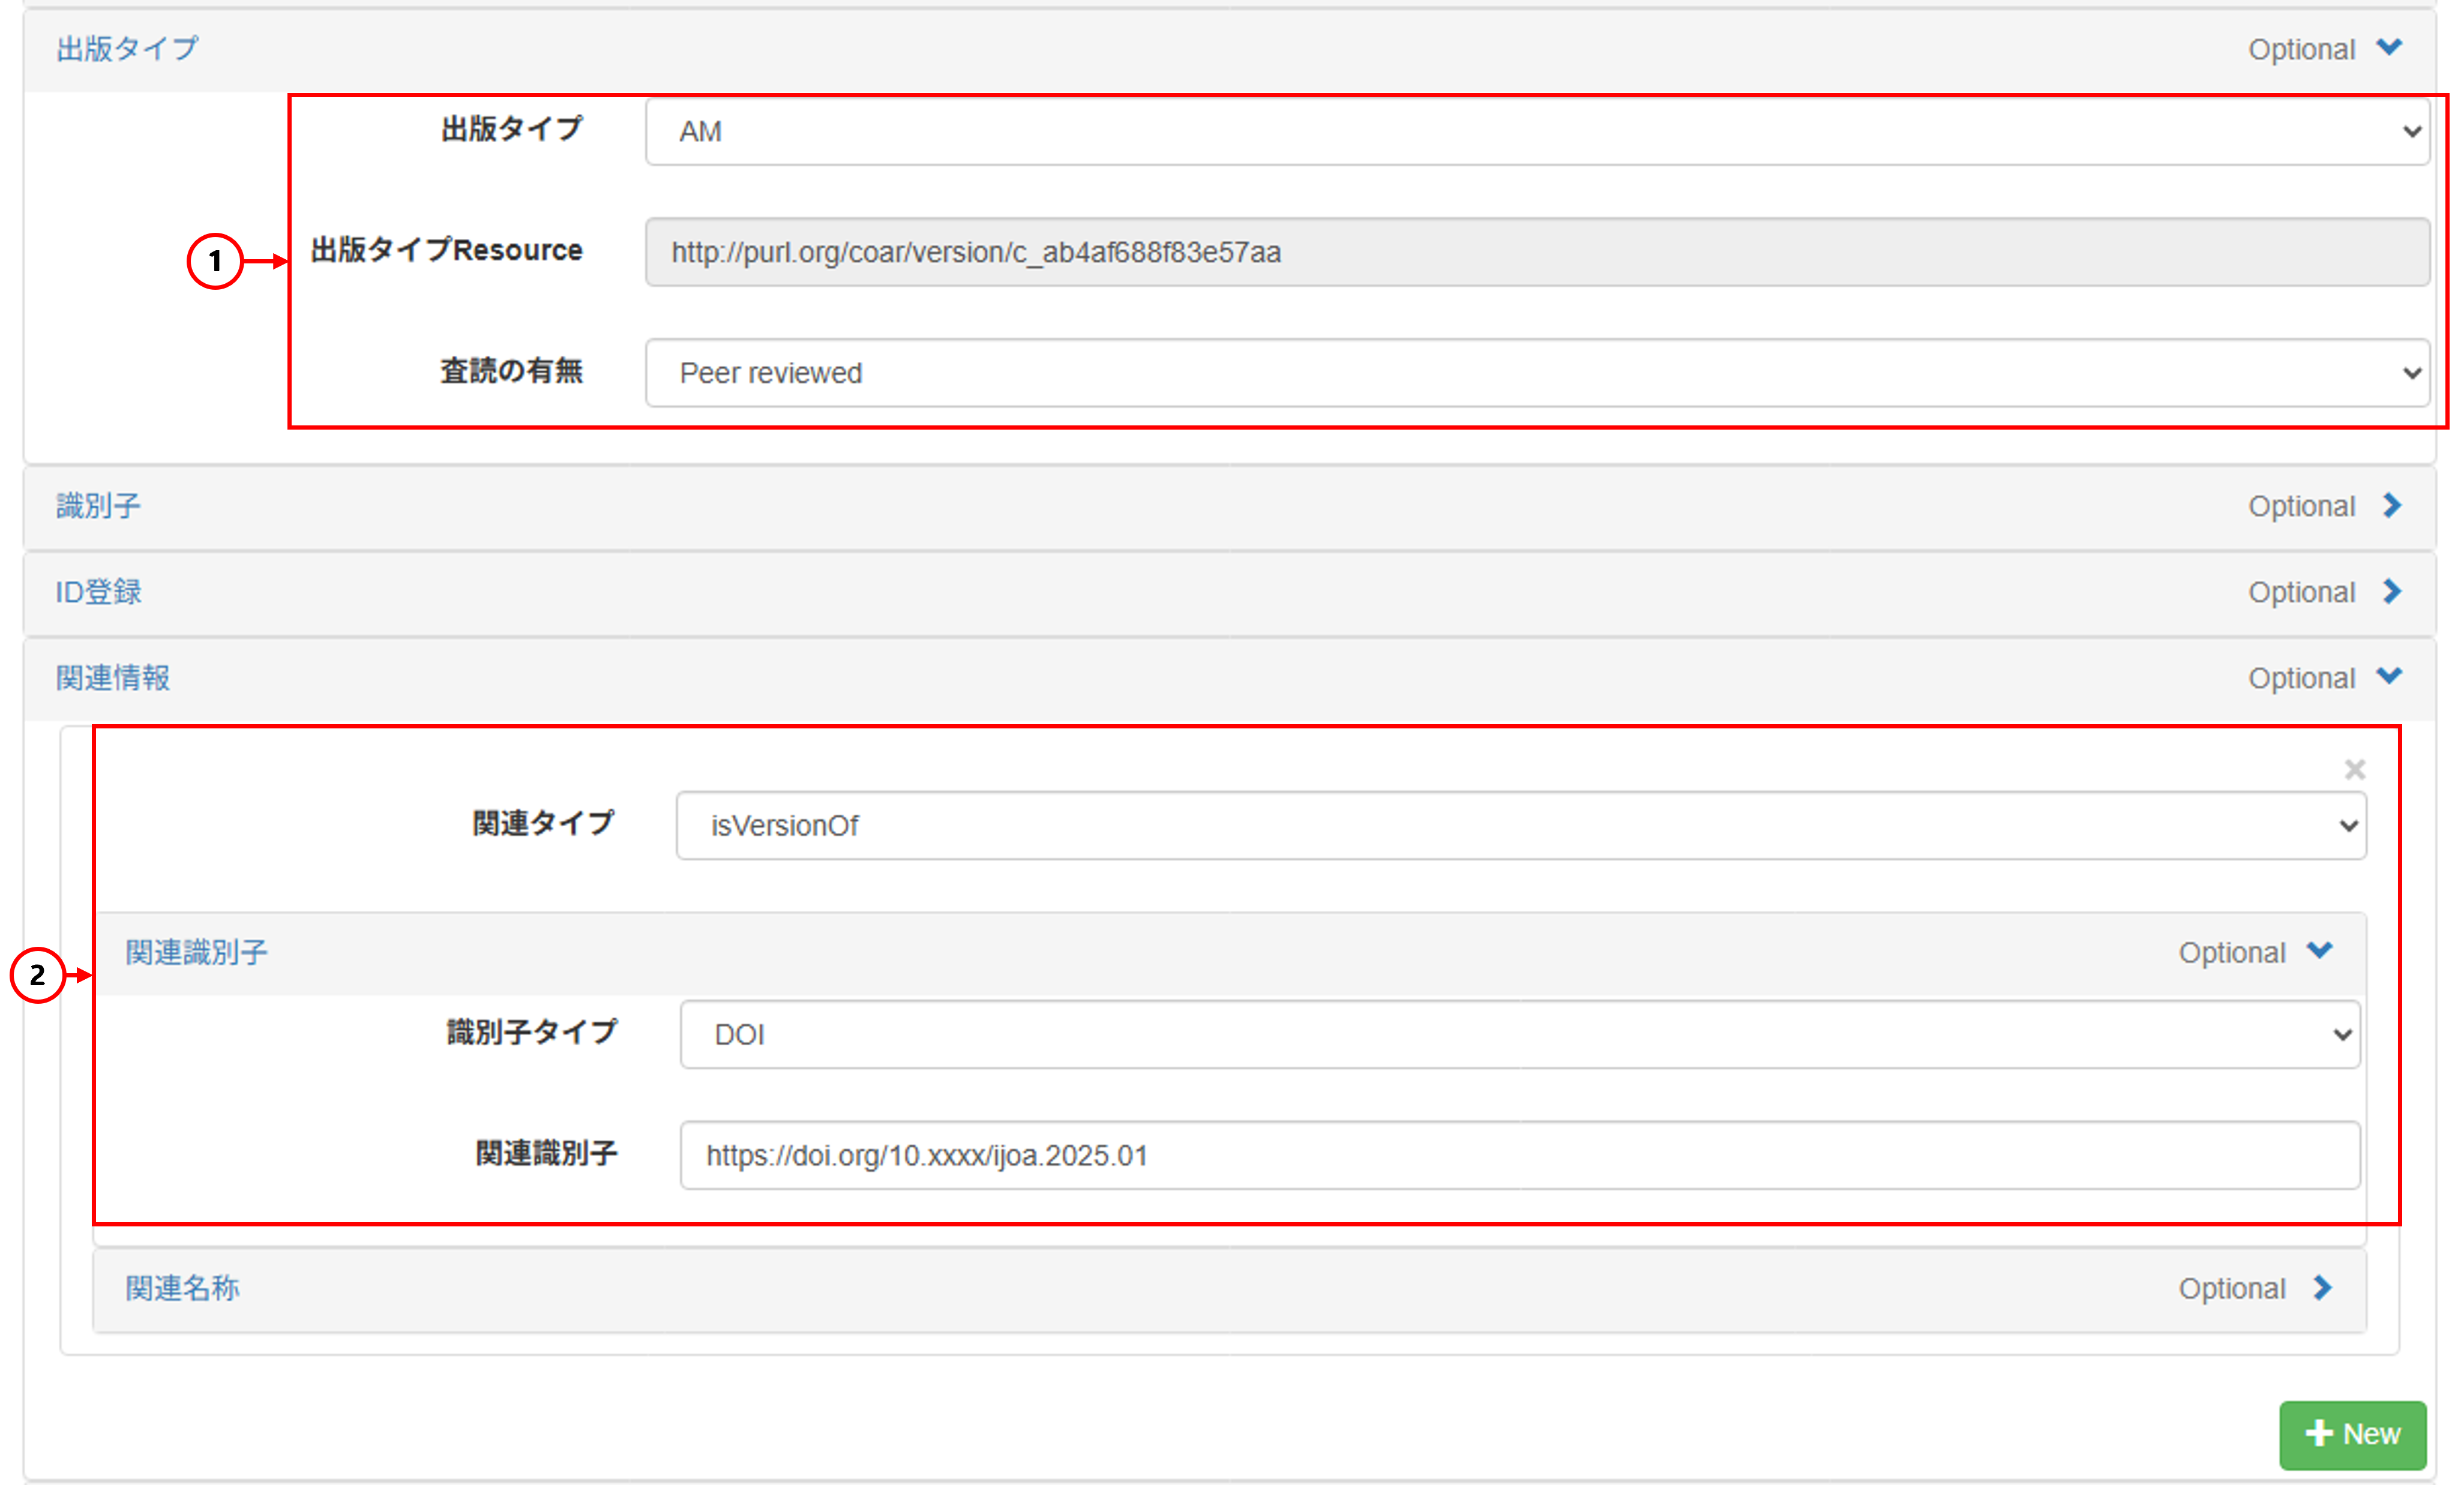Collapse the 関連情報 section chevron

point(2389,676)
